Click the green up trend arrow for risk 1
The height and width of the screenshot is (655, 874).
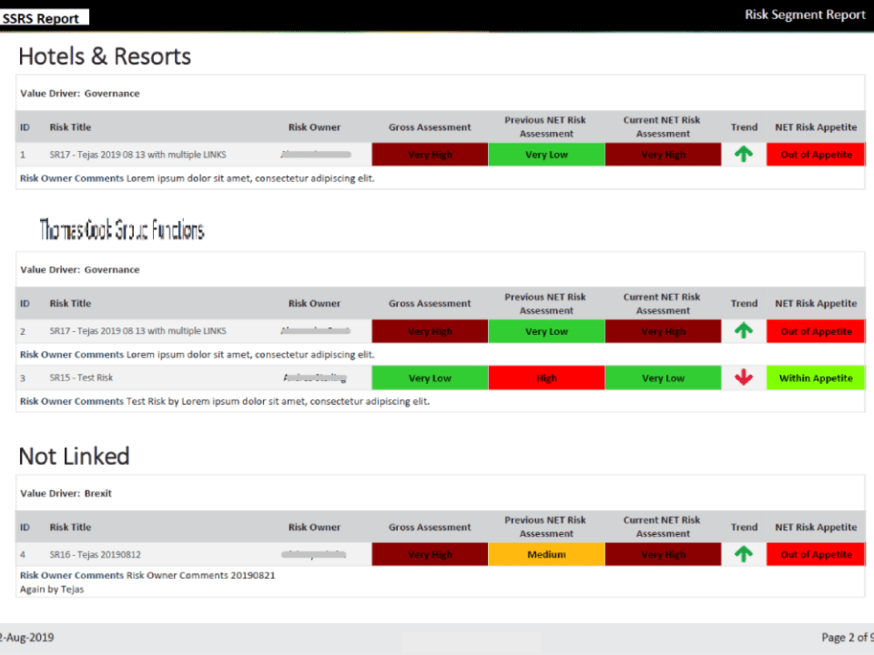tap(743, 155)
